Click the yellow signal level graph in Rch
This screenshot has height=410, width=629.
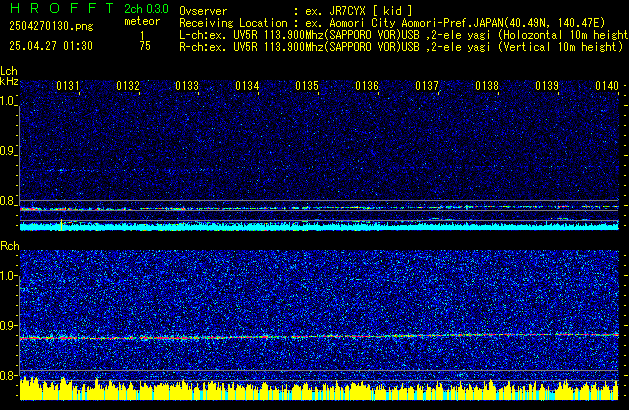(319, 390)
